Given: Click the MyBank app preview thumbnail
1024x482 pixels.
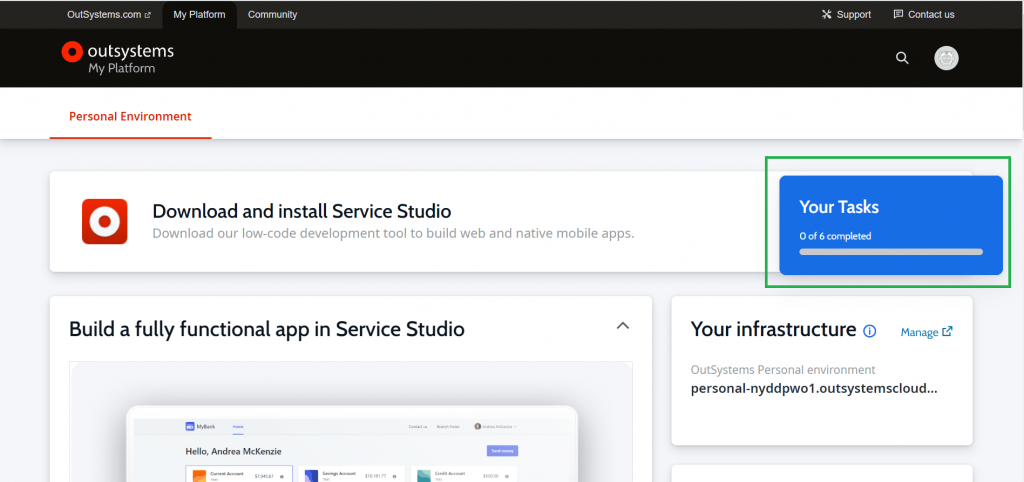Looking at the screenshot, I should (351, 421).
